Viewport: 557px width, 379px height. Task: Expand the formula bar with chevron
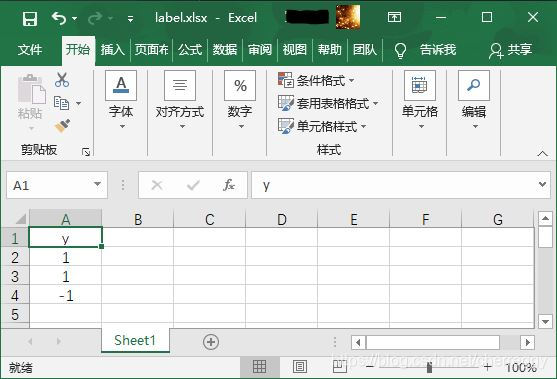tap(542, 184)
